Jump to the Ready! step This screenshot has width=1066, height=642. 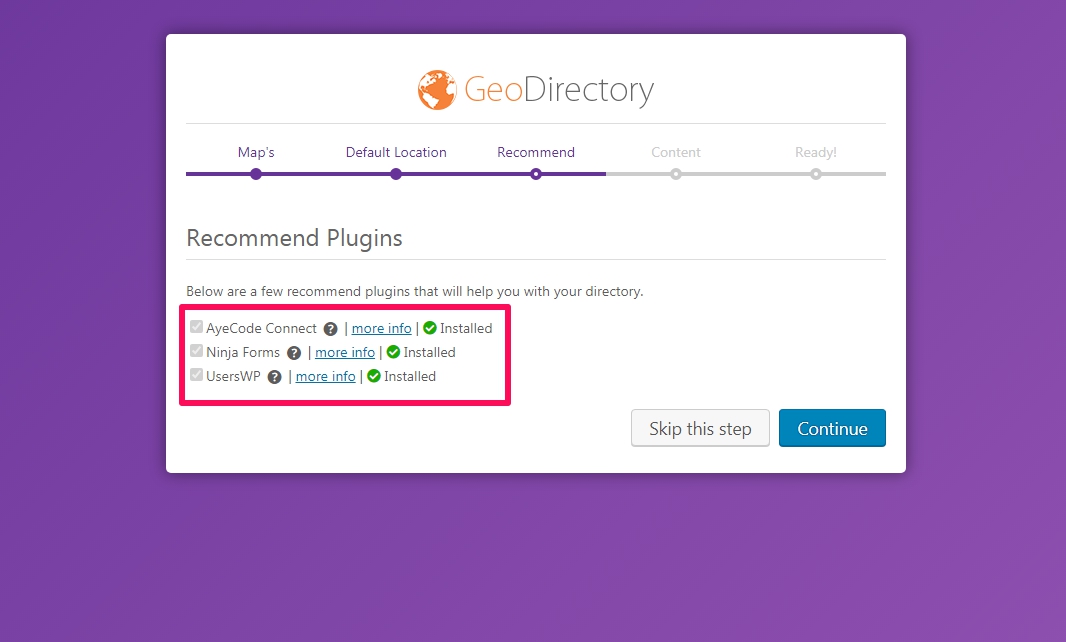[x=816, y=152]
